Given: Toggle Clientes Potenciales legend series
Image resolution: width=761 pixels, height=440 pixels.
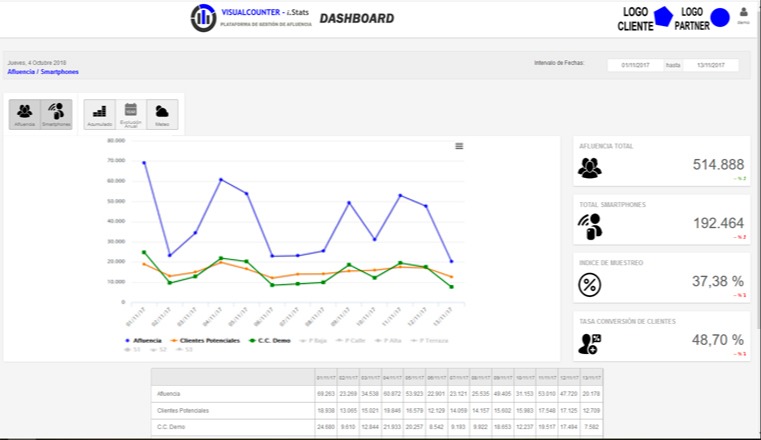Looking at the screenshot, I should point(205,341).
